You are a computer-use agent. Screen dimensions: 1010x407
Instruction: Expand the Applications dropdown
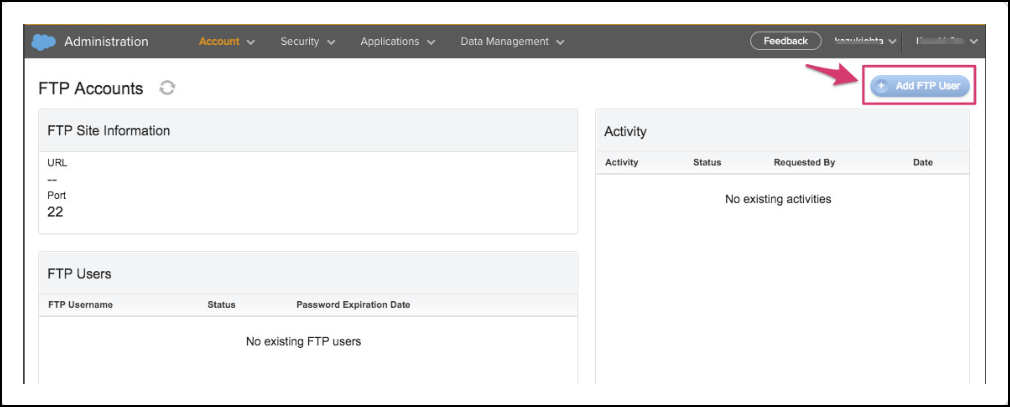pos(397,42)
